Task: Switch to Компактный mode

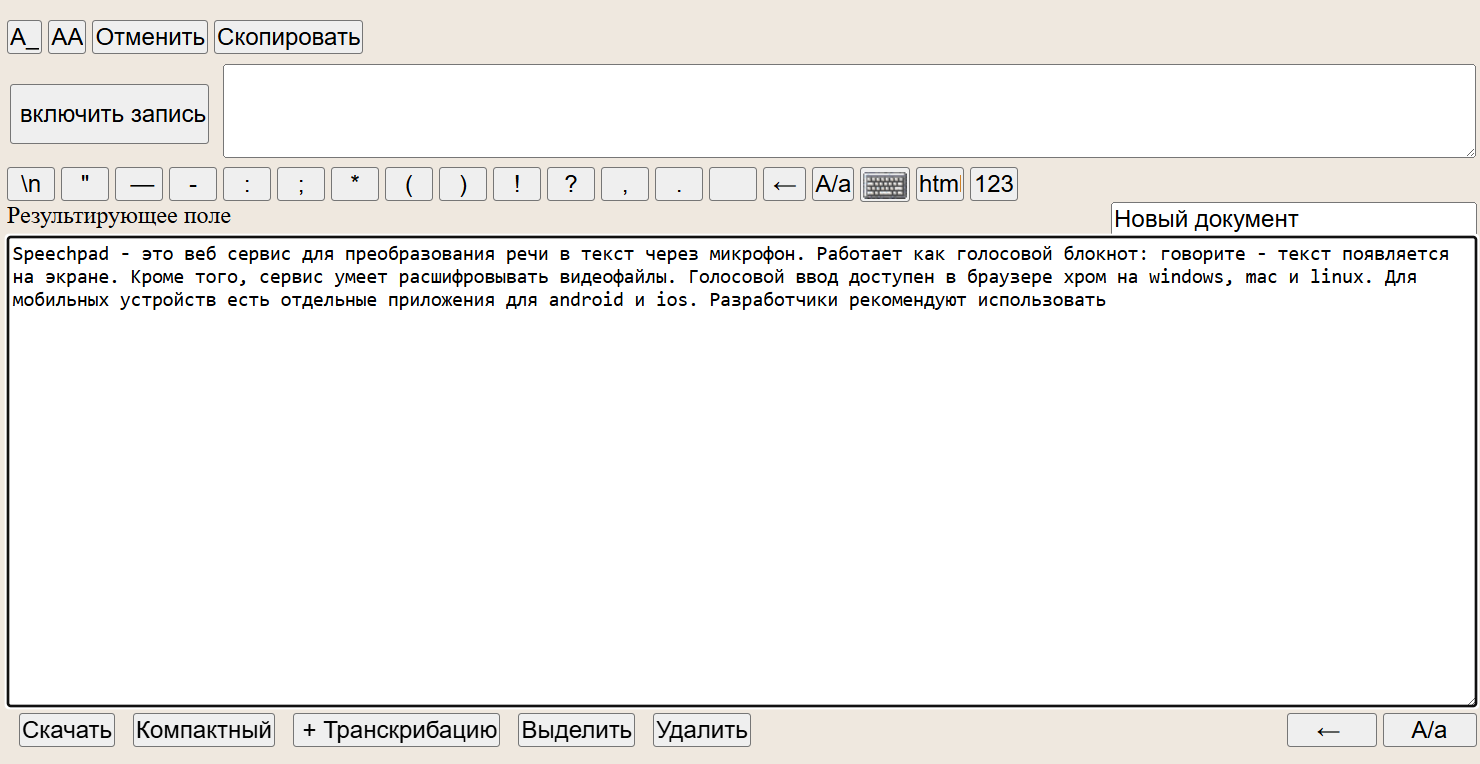Action: coord(204,730)
